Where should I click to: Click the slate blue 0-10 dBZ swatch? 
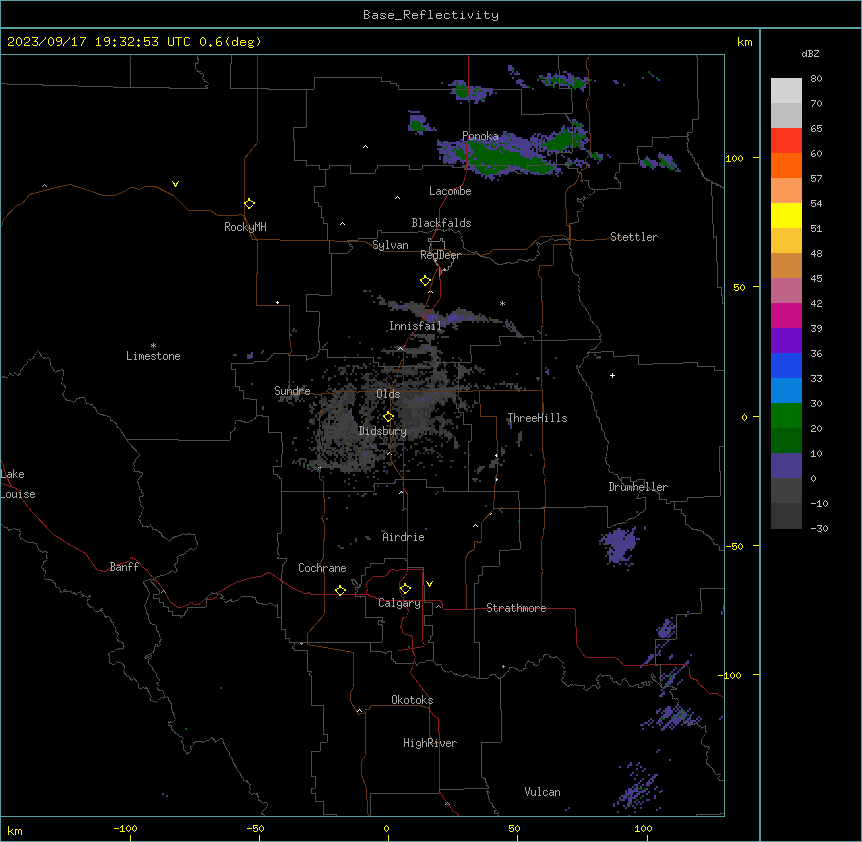pos(786,466)
